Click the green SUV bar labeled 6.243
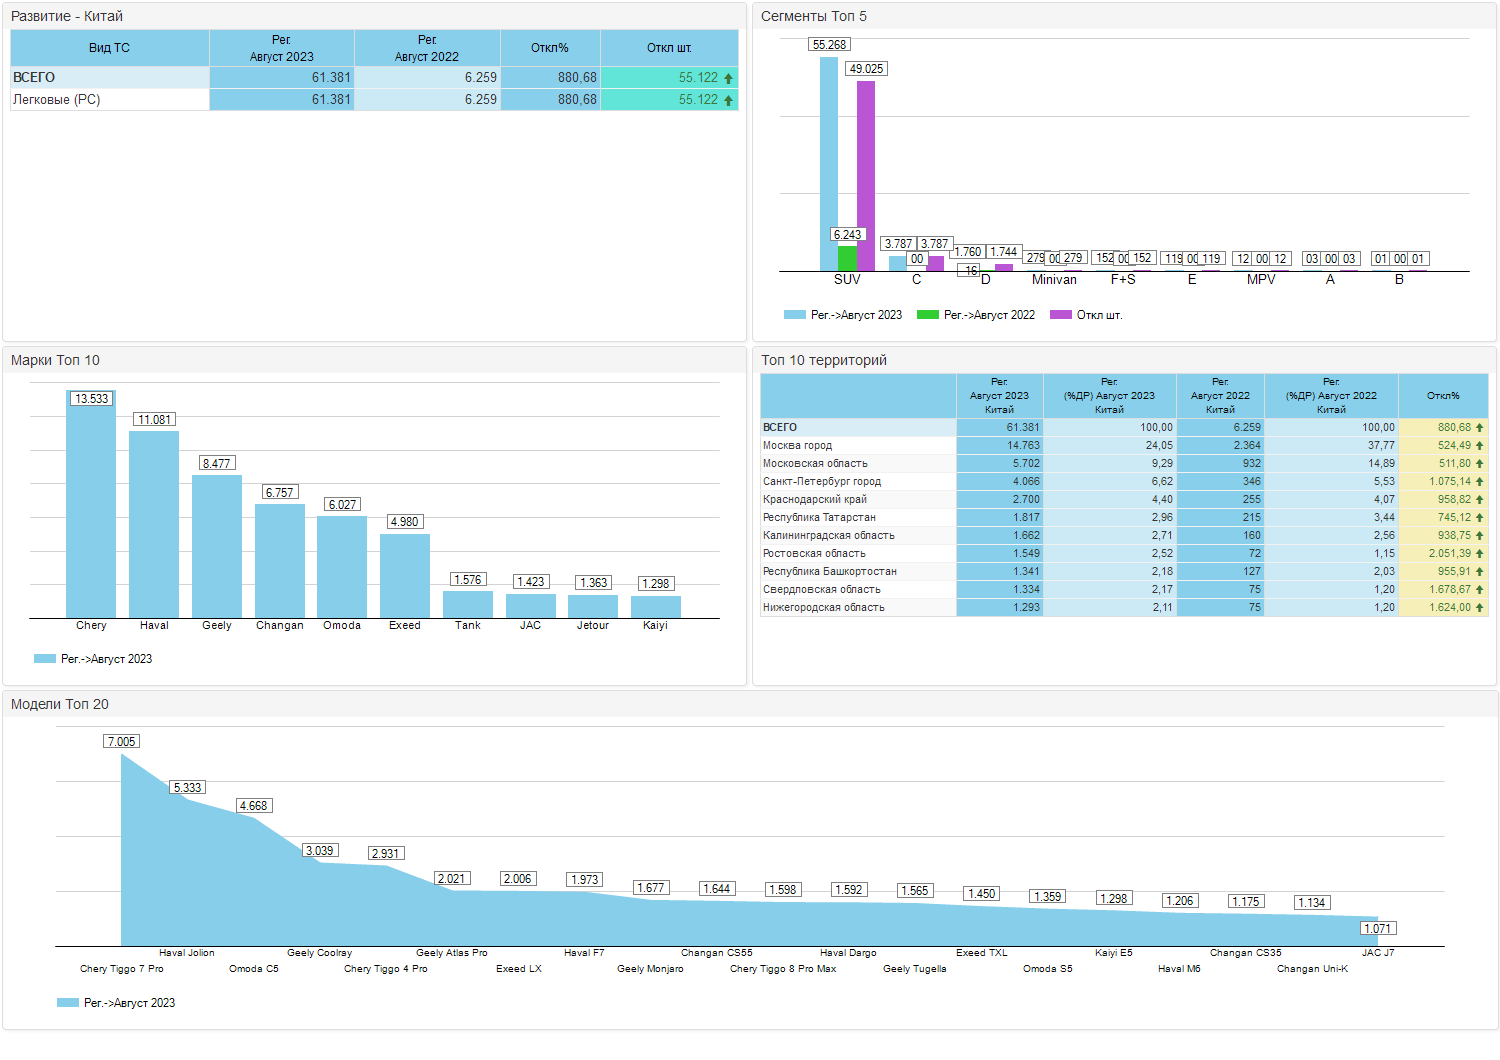1500x1060 pixels. click(847, 258)
